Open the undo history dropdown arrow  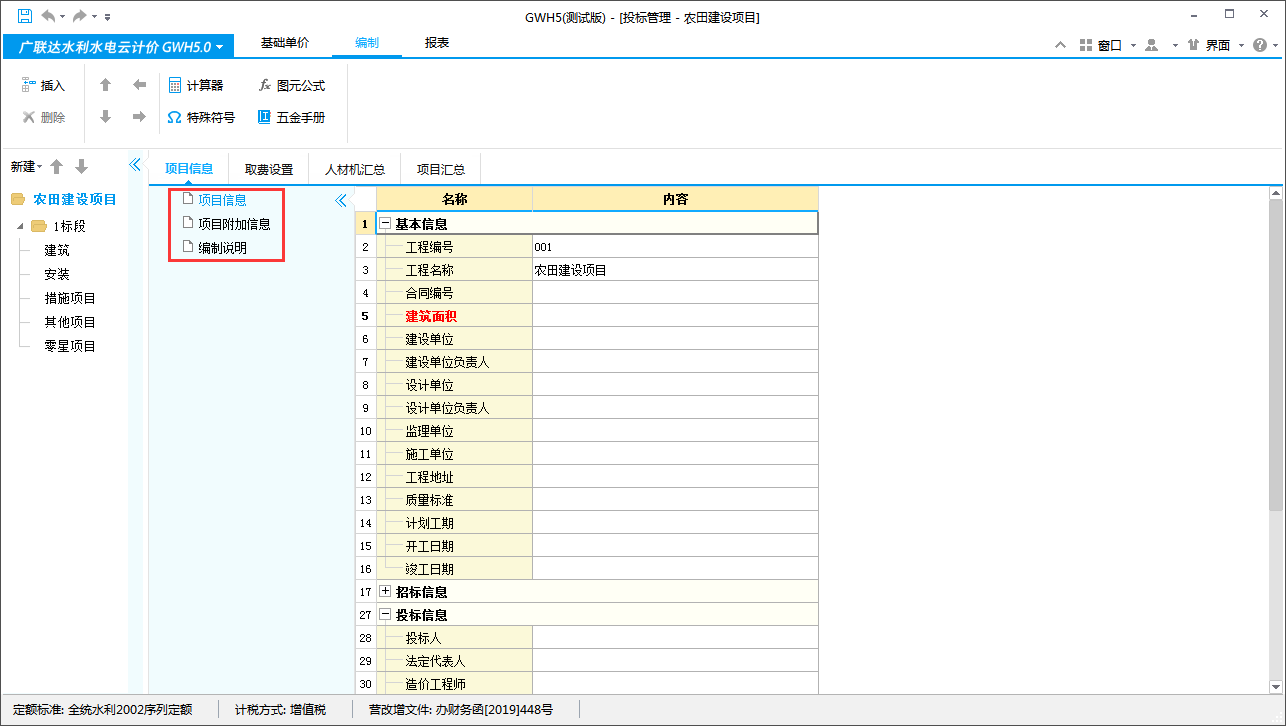pos(62,17)
